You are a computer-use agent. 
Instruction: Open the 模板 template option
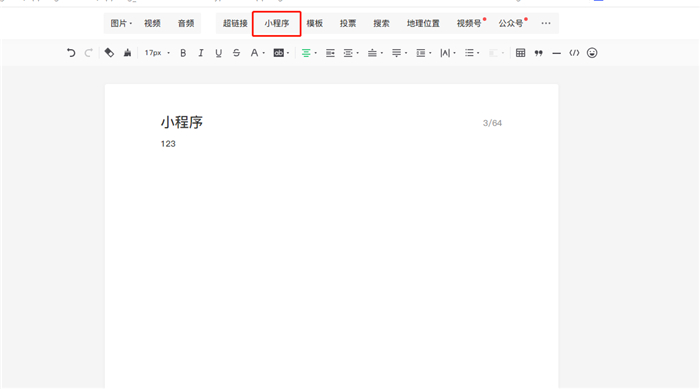tap(314, 23)
